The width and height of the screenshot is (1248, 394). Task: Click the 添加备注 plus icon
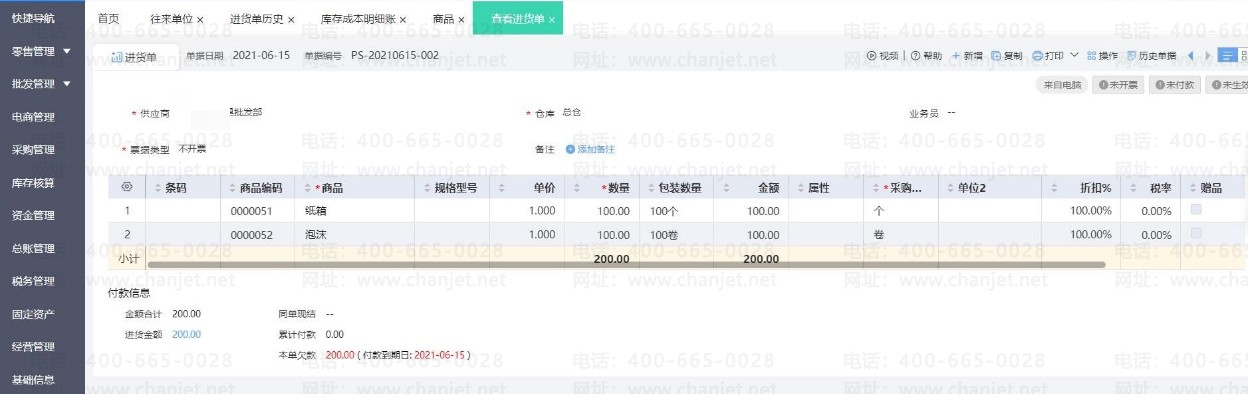(x=570, y=149)
